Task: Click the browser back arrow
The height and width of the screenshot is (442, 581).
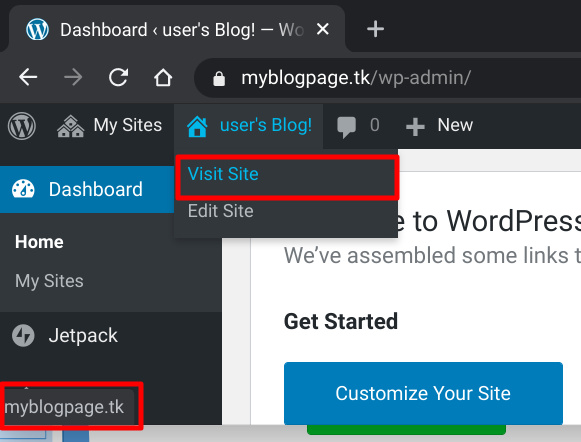Action: click(x=28, y=77)
